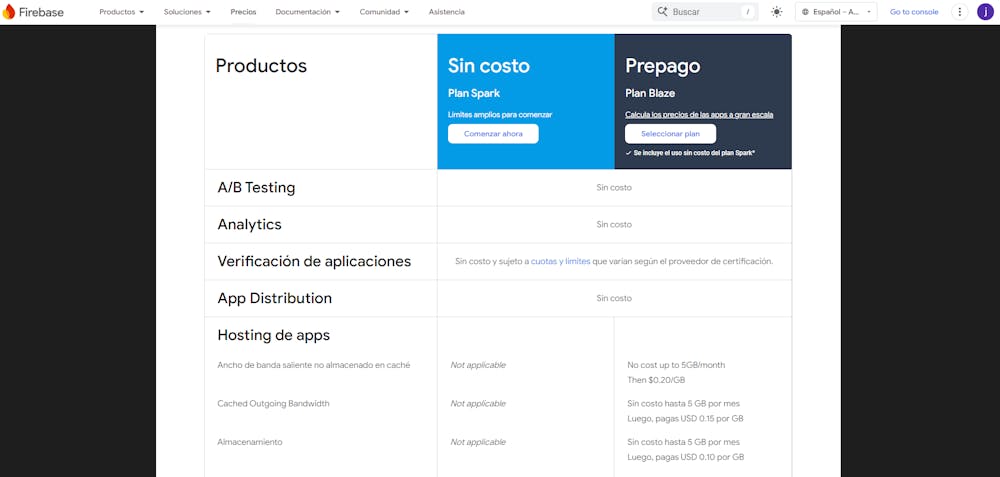Click the slash shortcut key in search
The height and width of the screenshot is (477, 1000).
(x=747, y=12)
